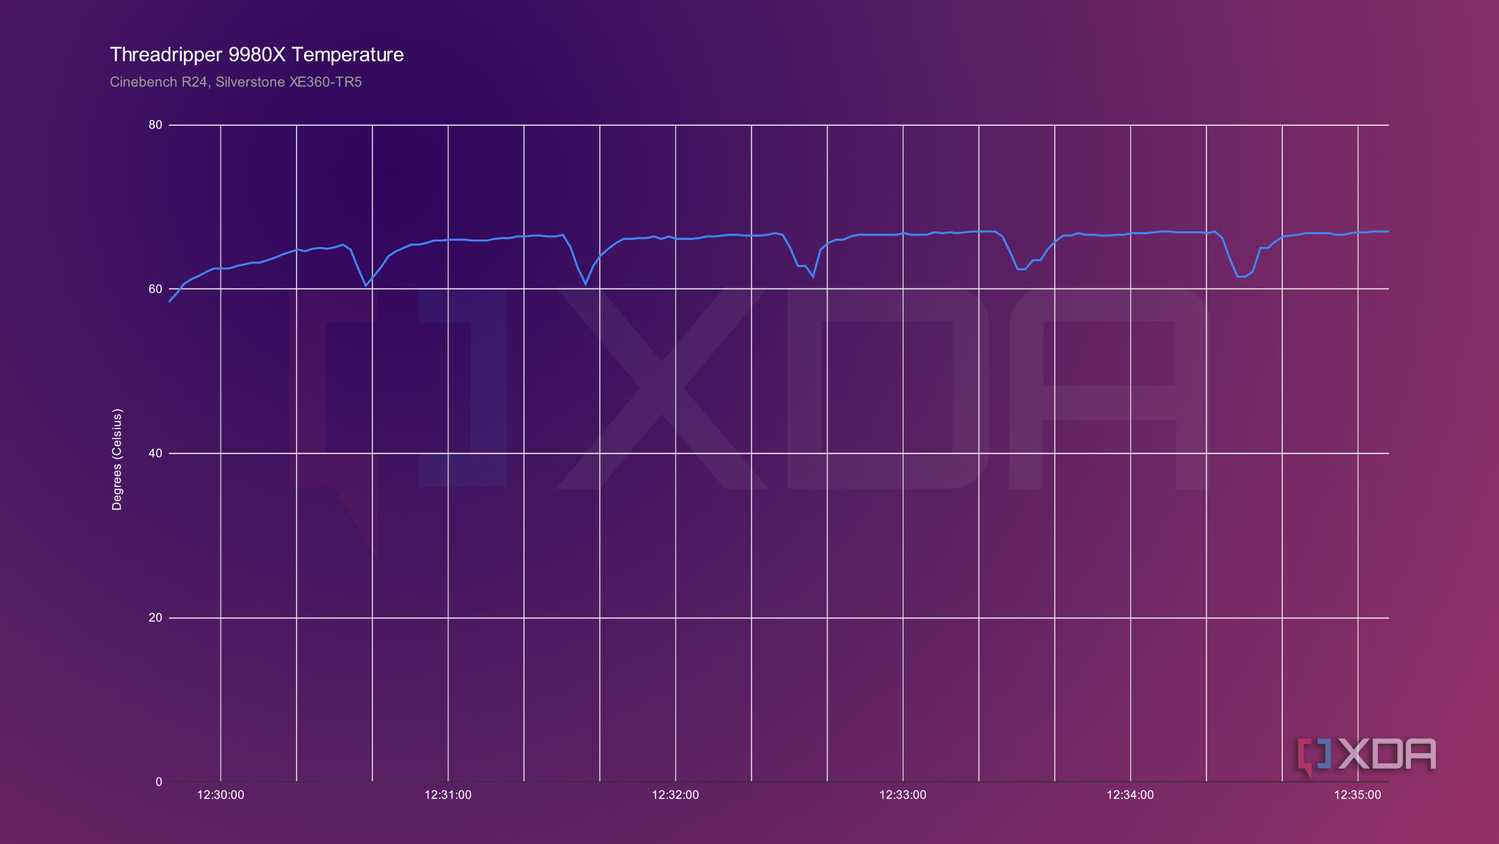Click the x-axis time label 12:34:00
The width and height of the screenshot is (1499, 844).
click(x=1130, y=795)
